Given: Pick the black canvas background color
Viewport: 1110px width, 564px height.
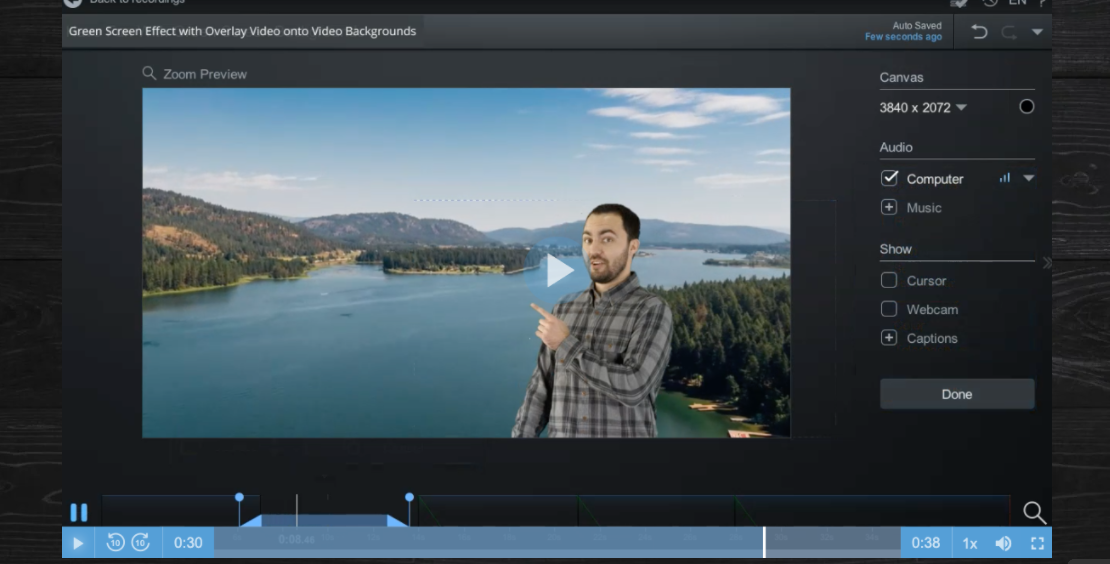Looking at the screenshot, I should pyautogui.click(x=1026, y=107).
